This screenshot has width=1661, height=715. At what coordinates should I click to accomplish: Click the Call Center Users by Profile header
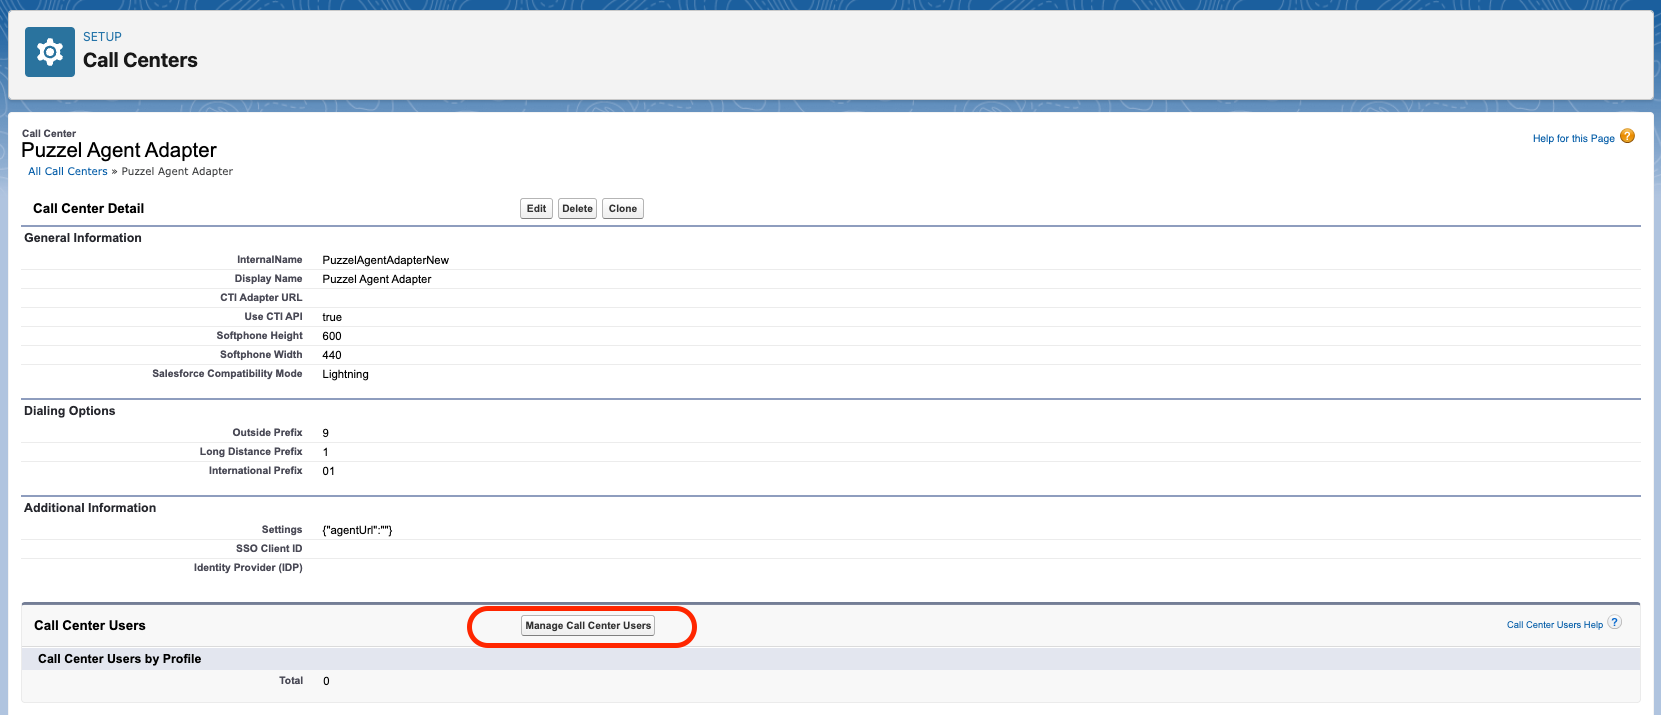(120, 659)
